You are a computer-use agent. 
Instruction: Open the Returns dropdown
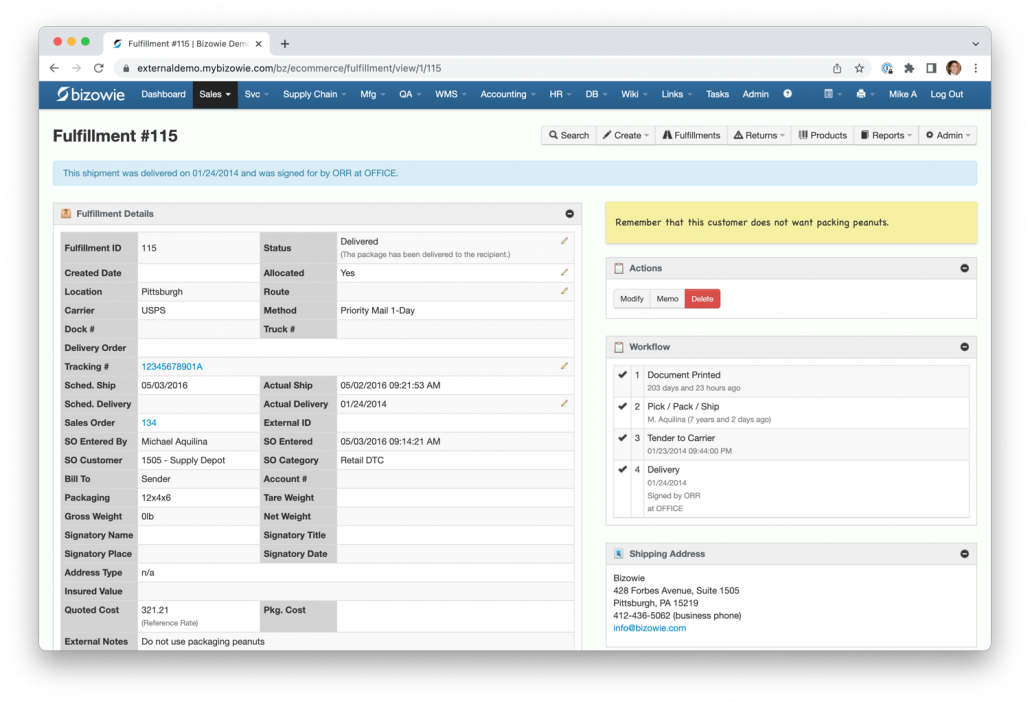[759, 135]
